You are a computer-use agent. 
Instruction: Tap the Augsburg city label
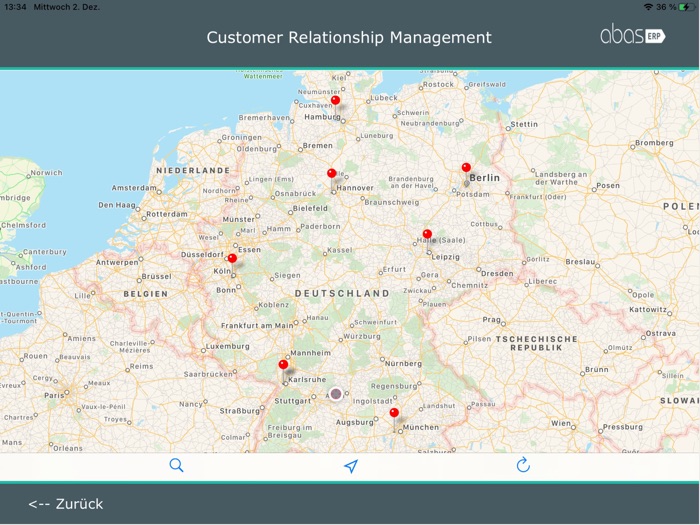354,422
